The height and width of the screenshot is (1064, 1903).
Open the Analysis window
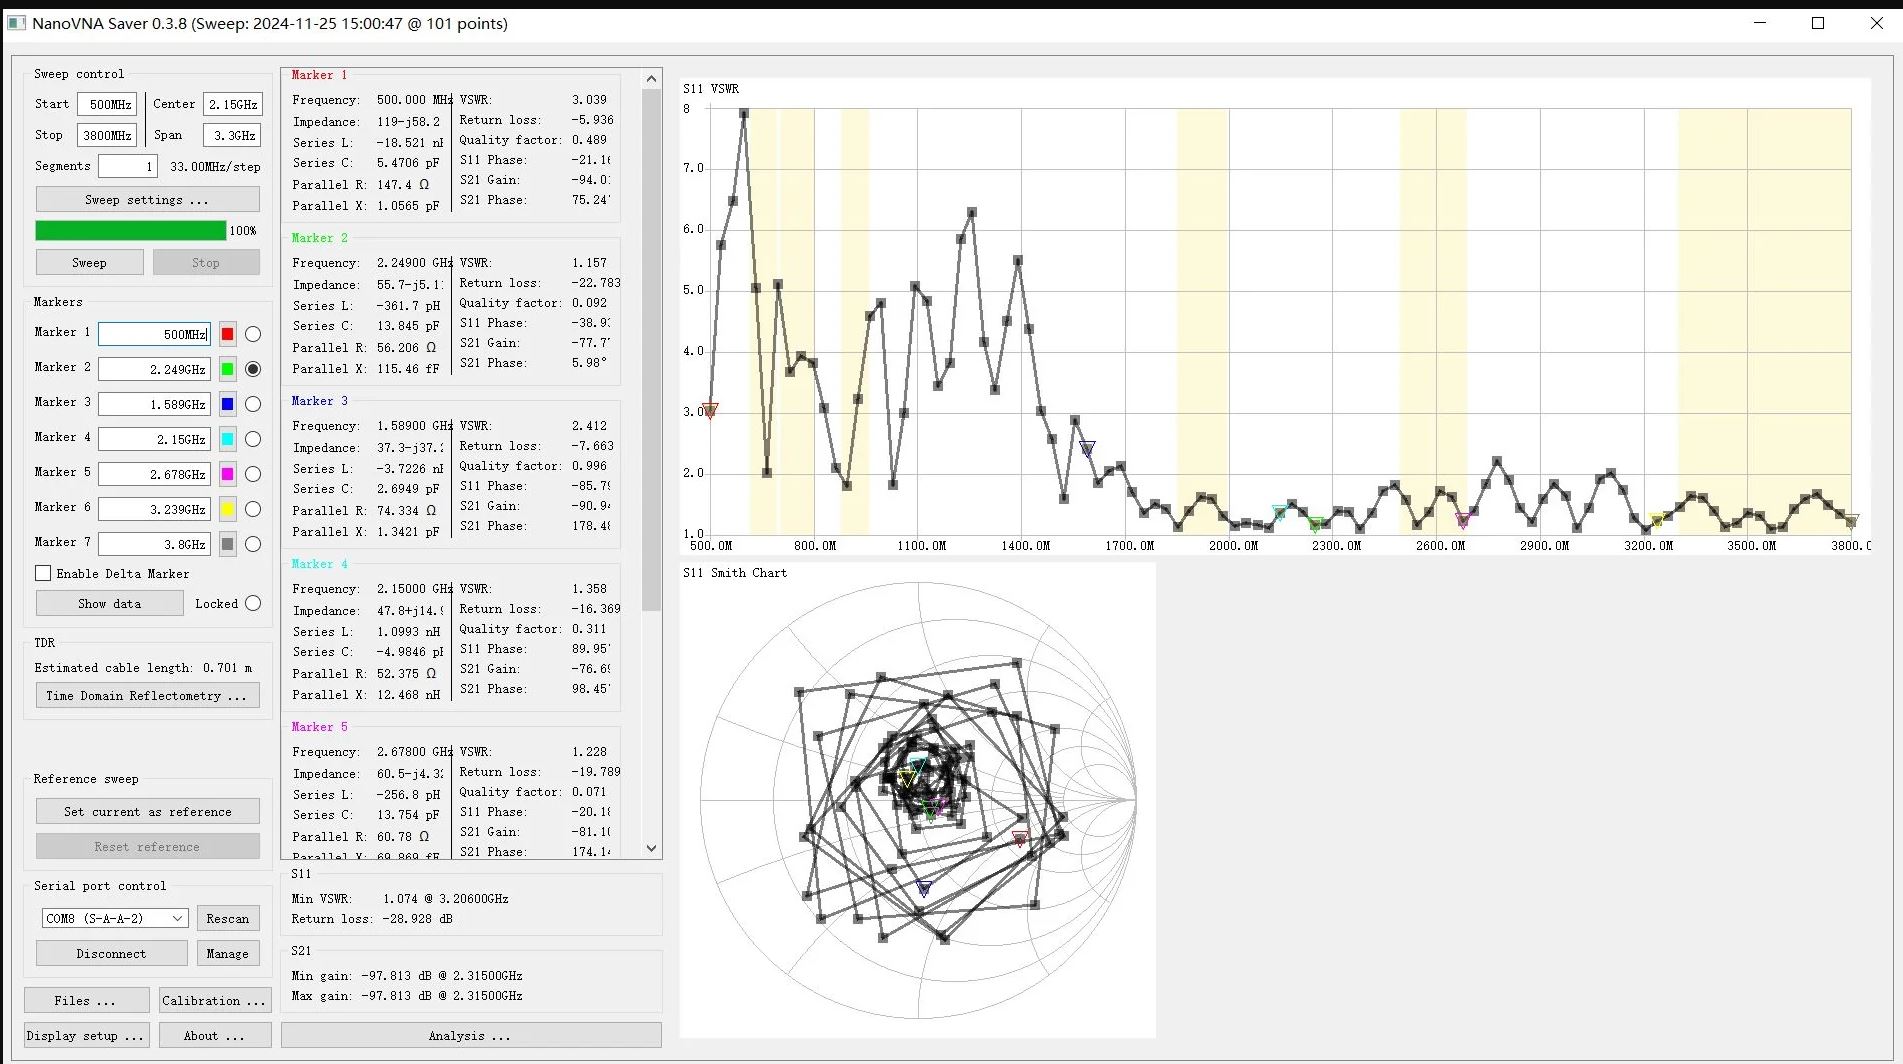click(x=471, y=1036)
